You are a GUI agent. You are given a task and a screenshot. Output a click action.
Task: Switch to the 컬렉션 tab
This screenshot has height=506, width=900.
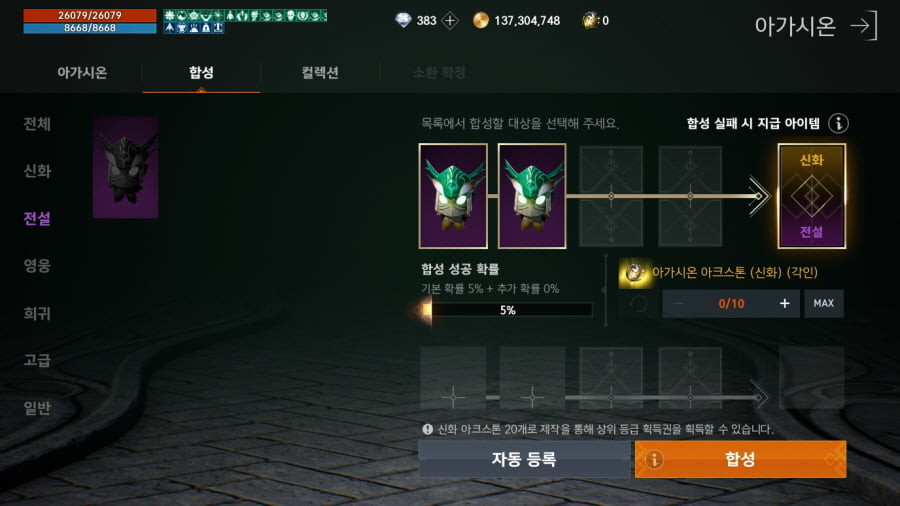(320, 73)
